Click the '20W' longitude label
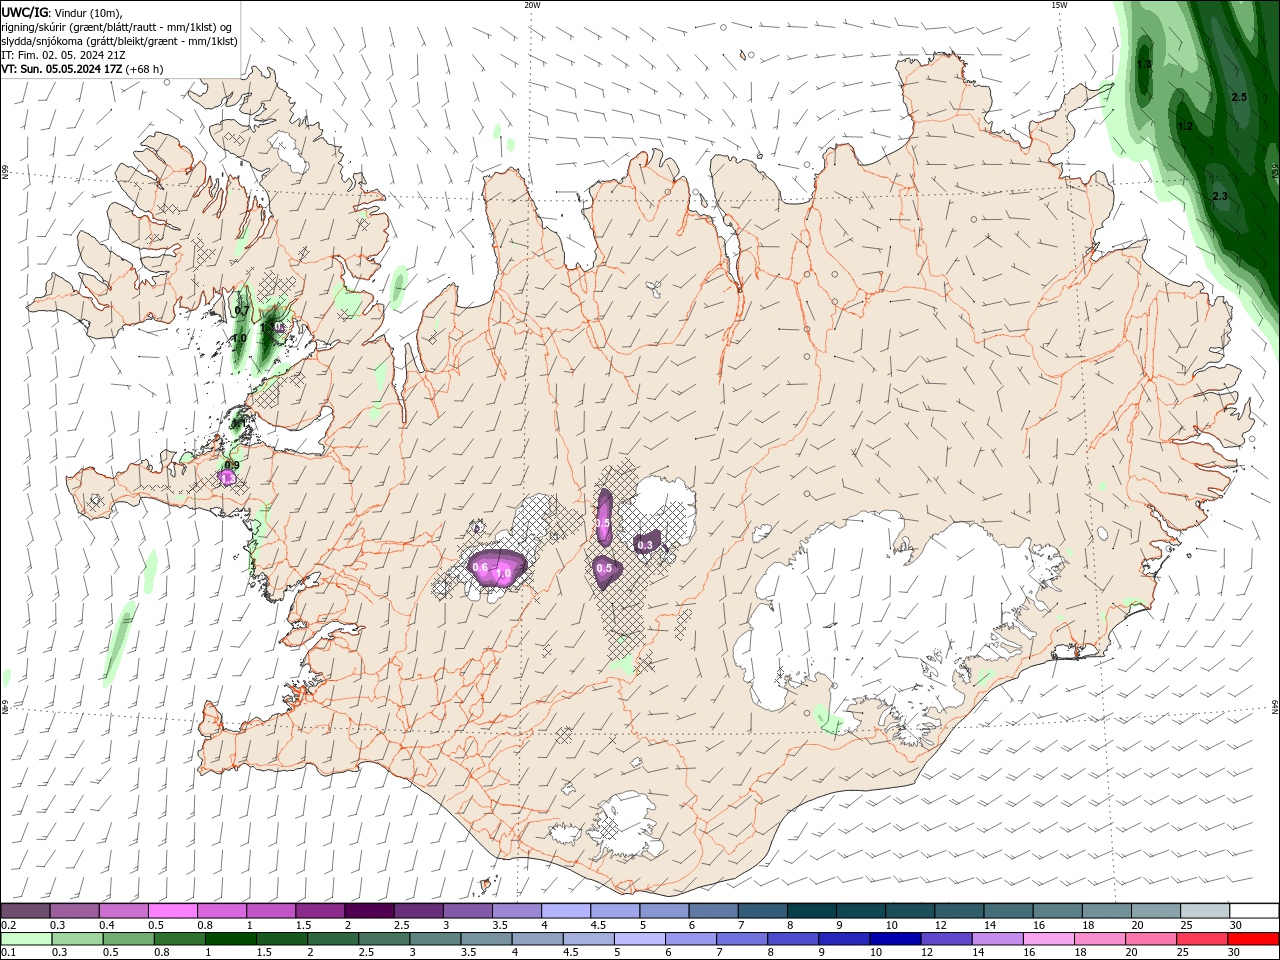The width and height of the screenshot is (1280, 960). tap(532, 5)
